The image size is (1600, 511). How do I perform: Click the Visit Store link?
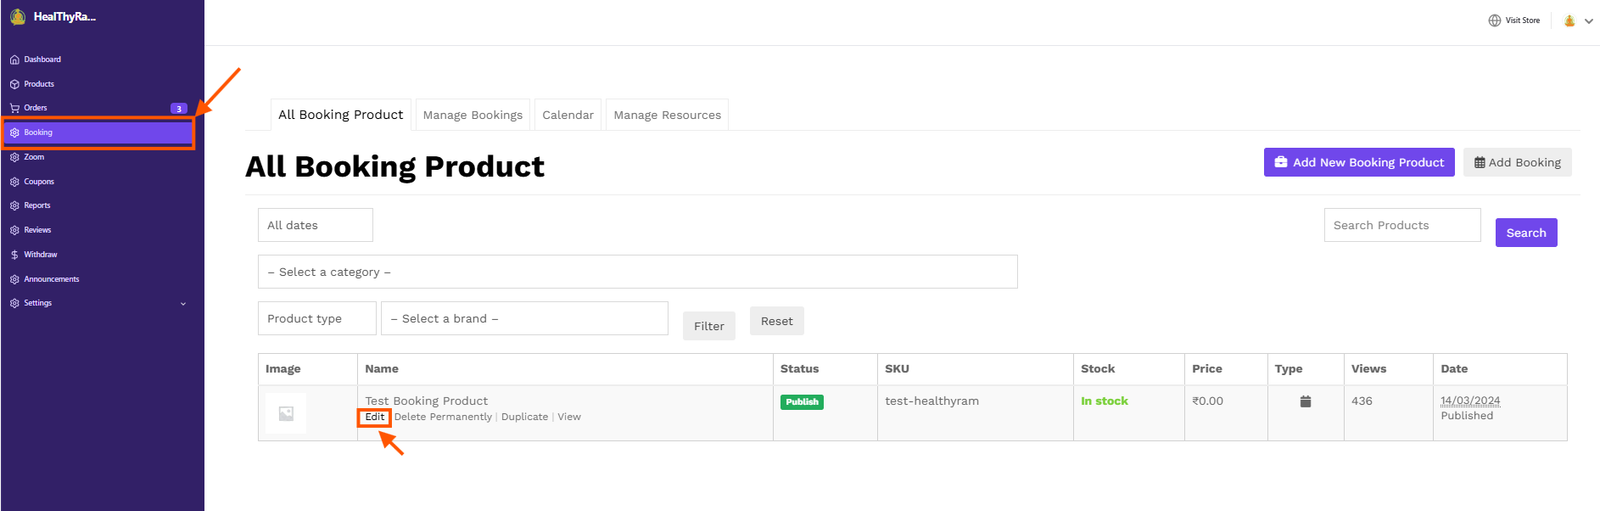coord(1522,21)
